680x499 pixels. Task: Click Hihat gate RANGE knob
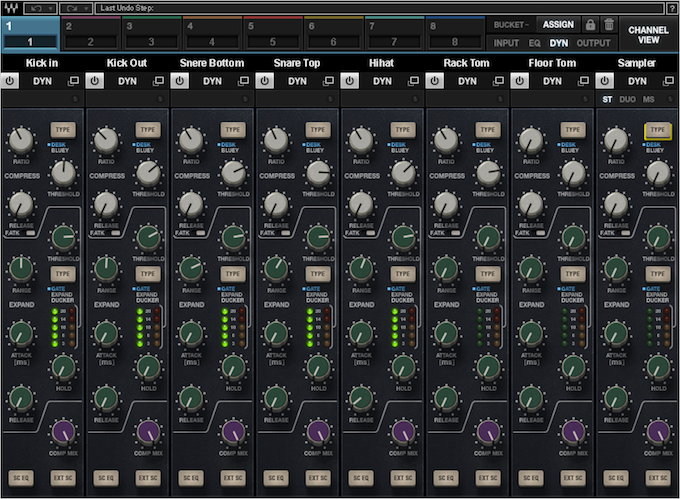[x=361, y=269]
